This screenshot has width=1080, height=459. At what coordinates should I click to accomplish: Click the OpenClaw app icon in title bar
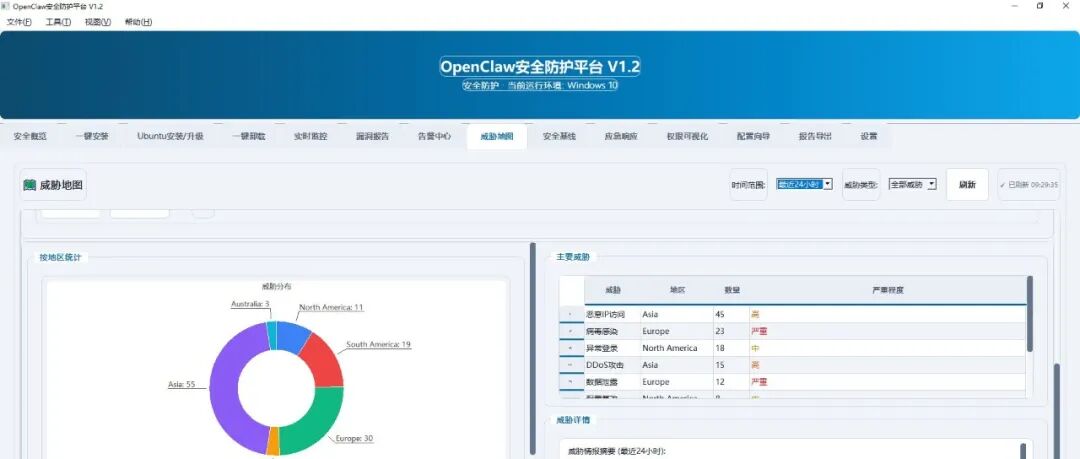6,6
